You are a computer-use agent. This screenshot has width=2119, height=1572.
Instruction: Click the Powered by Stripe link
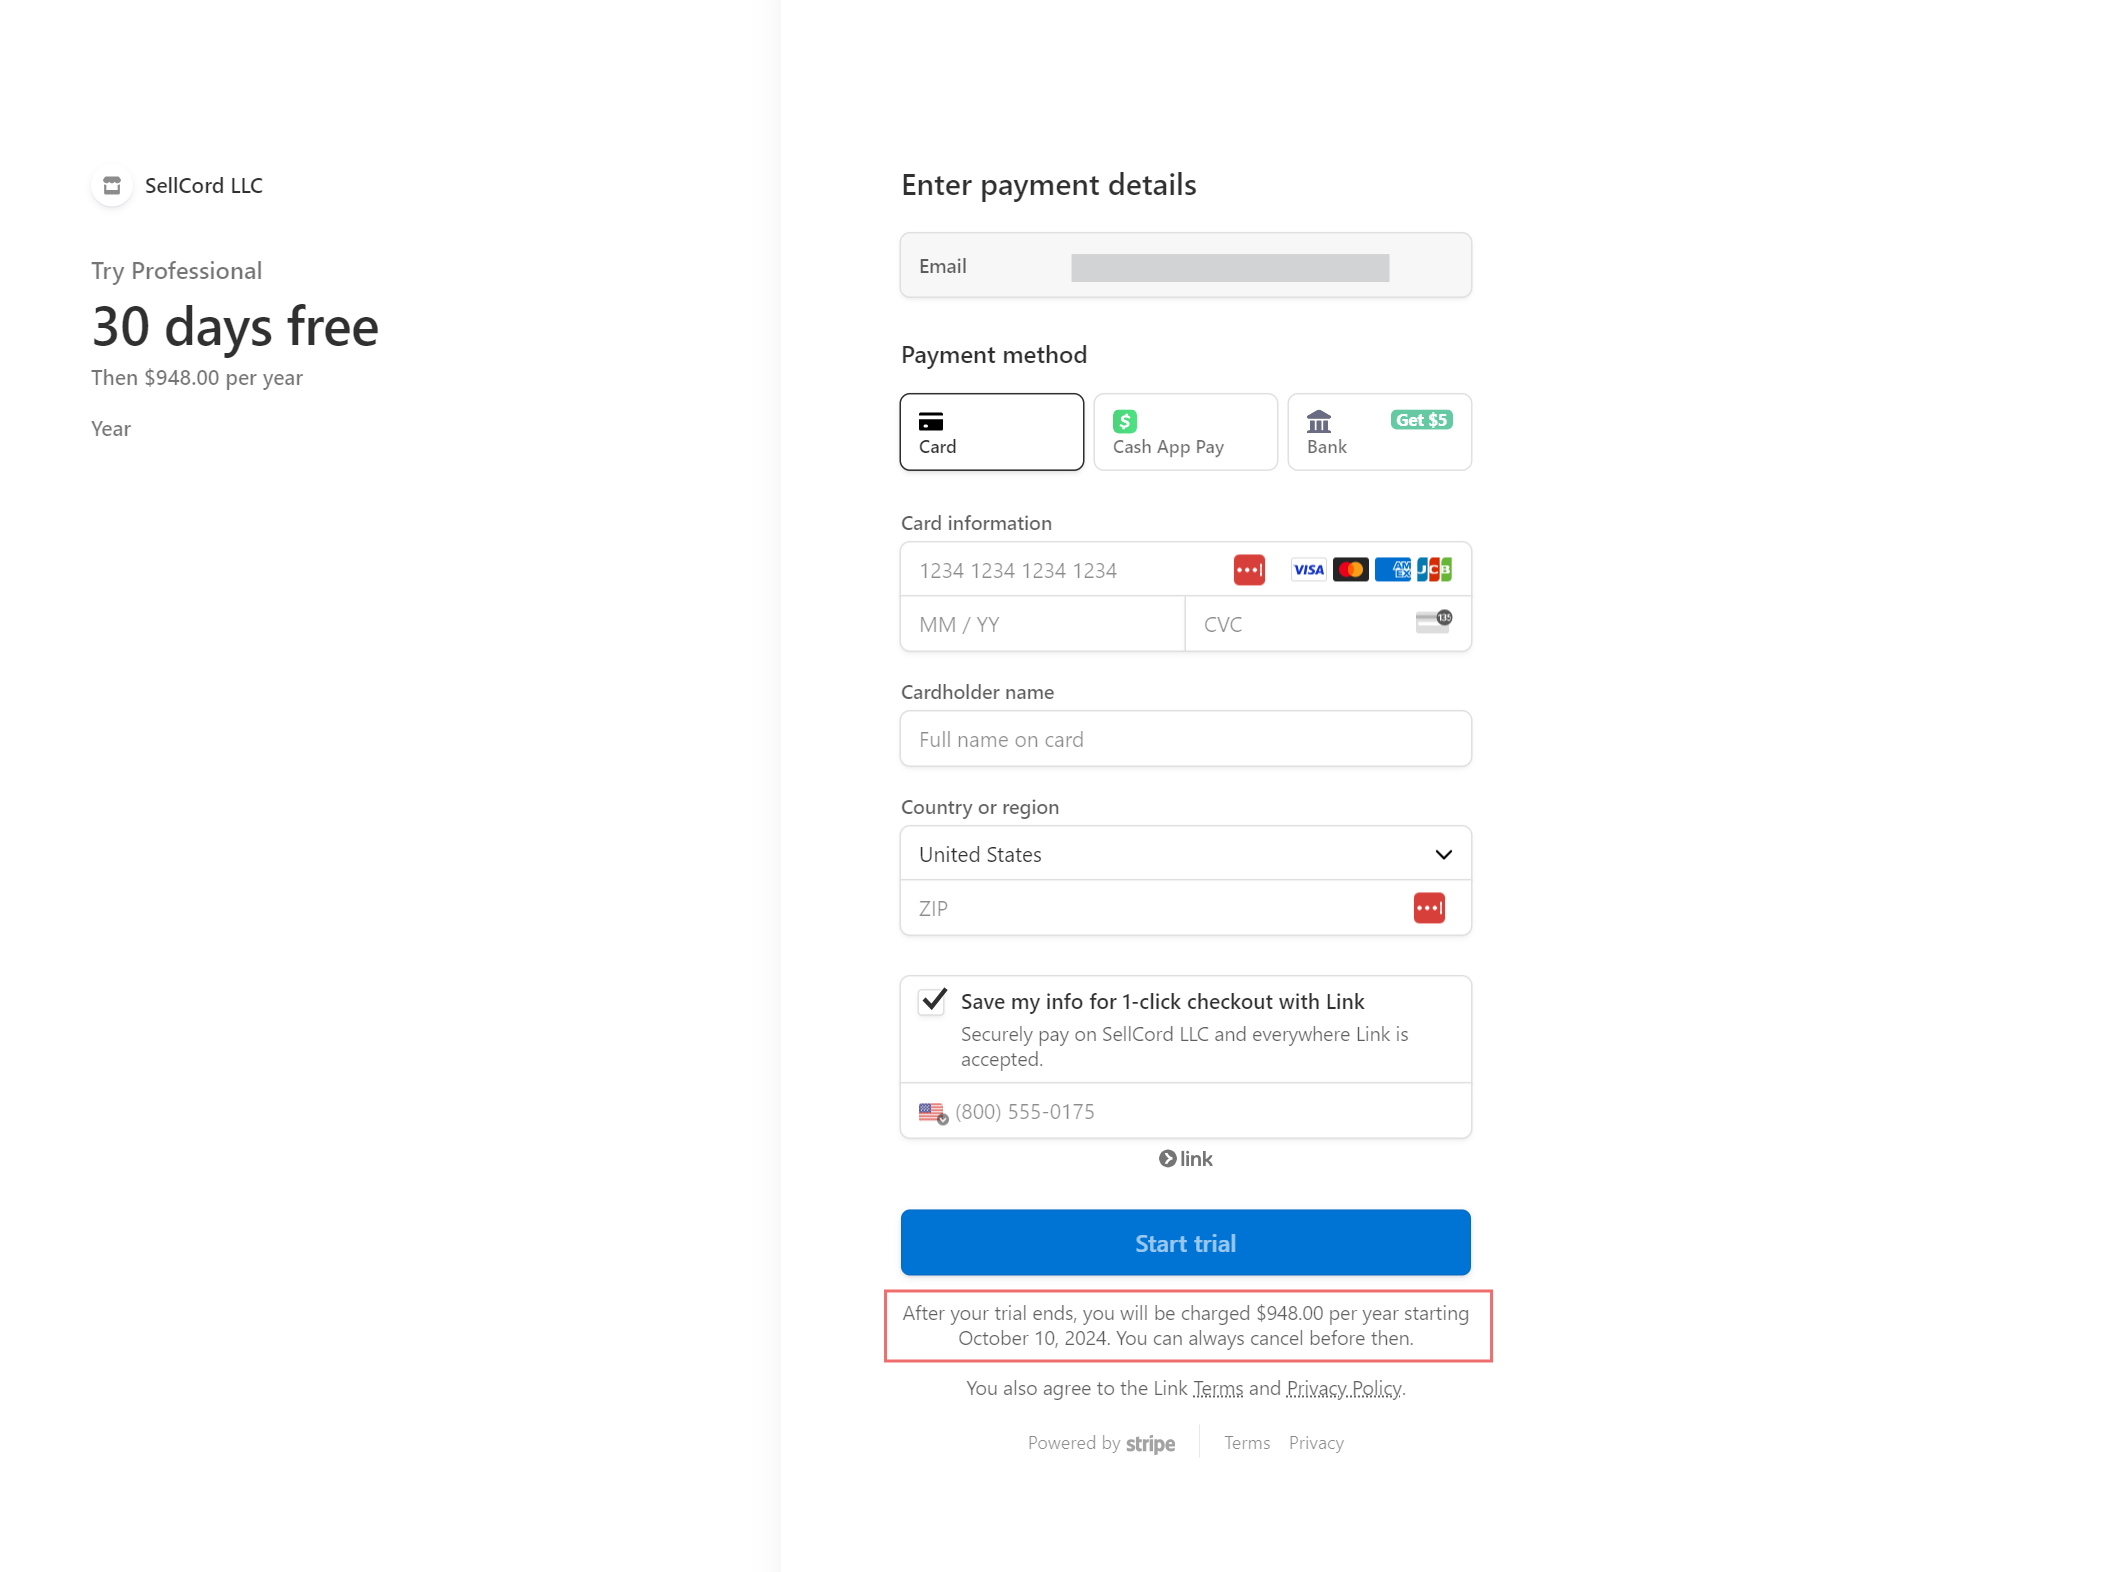pos(1101,1443)
